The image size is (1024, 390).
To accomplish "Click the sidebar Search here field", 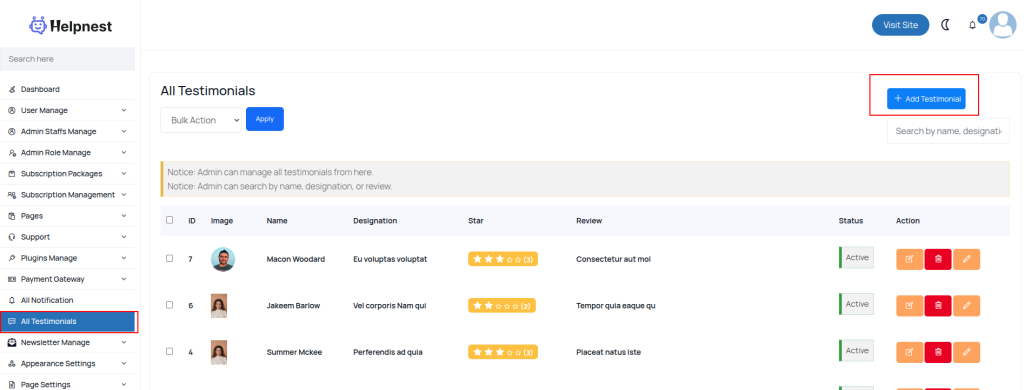I will pyautogui.click(x=67, y=59).
